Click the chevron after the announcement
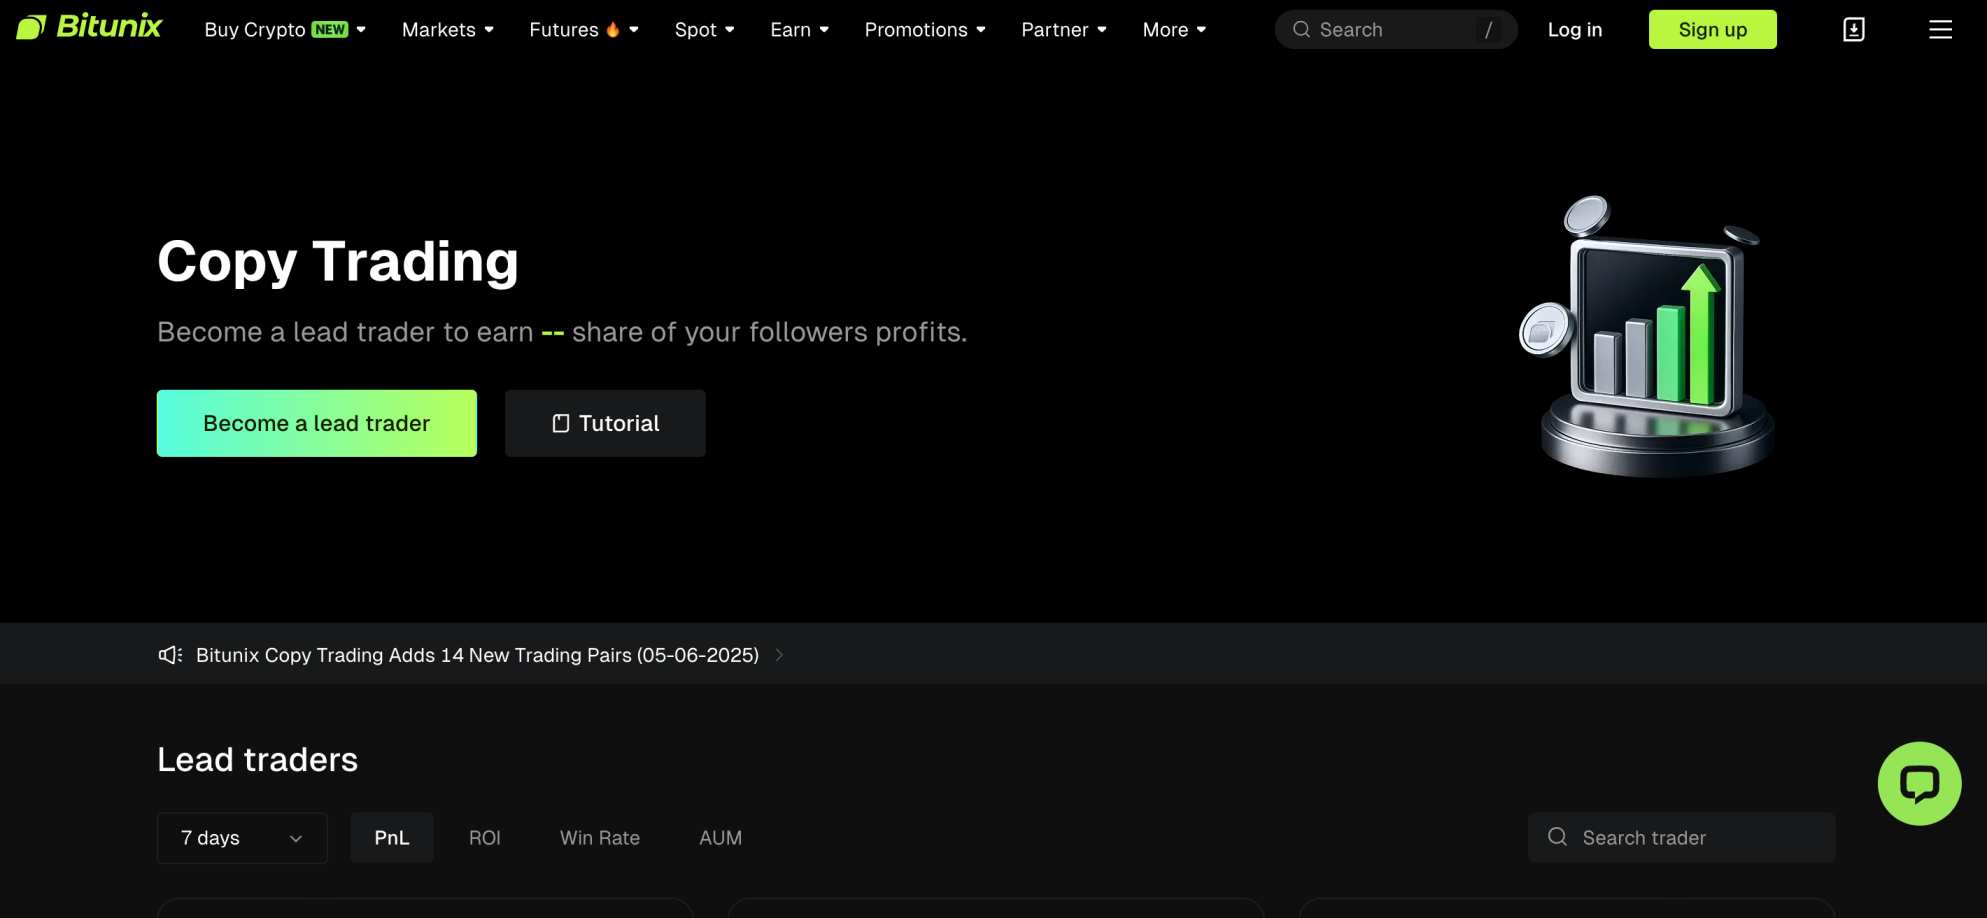The height and width of the screenshot is (918, 1987). pos(779,655)
